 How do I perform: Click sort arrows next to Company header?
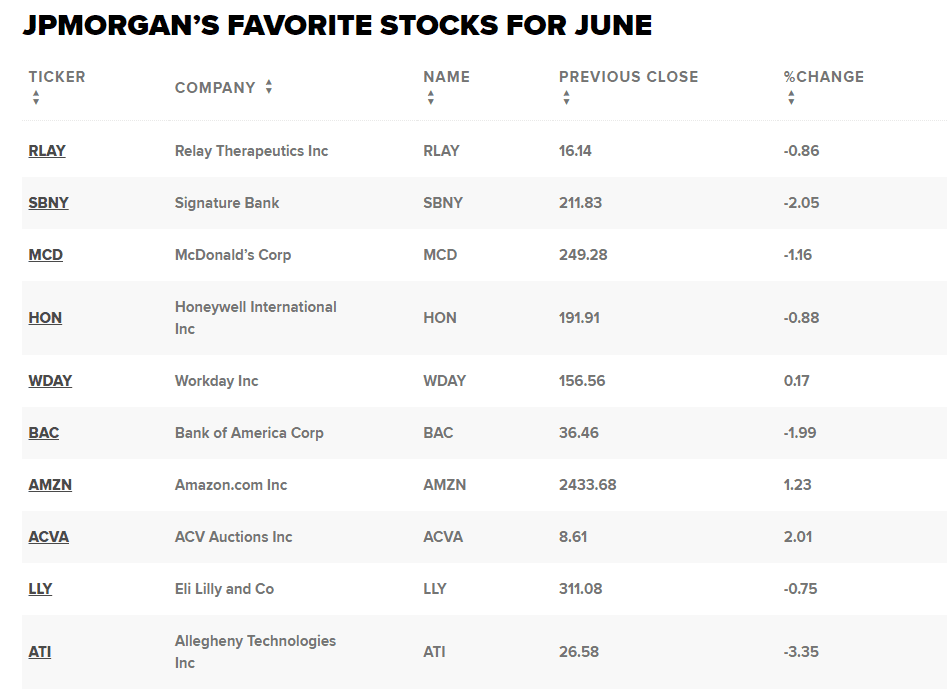[269, 88]
